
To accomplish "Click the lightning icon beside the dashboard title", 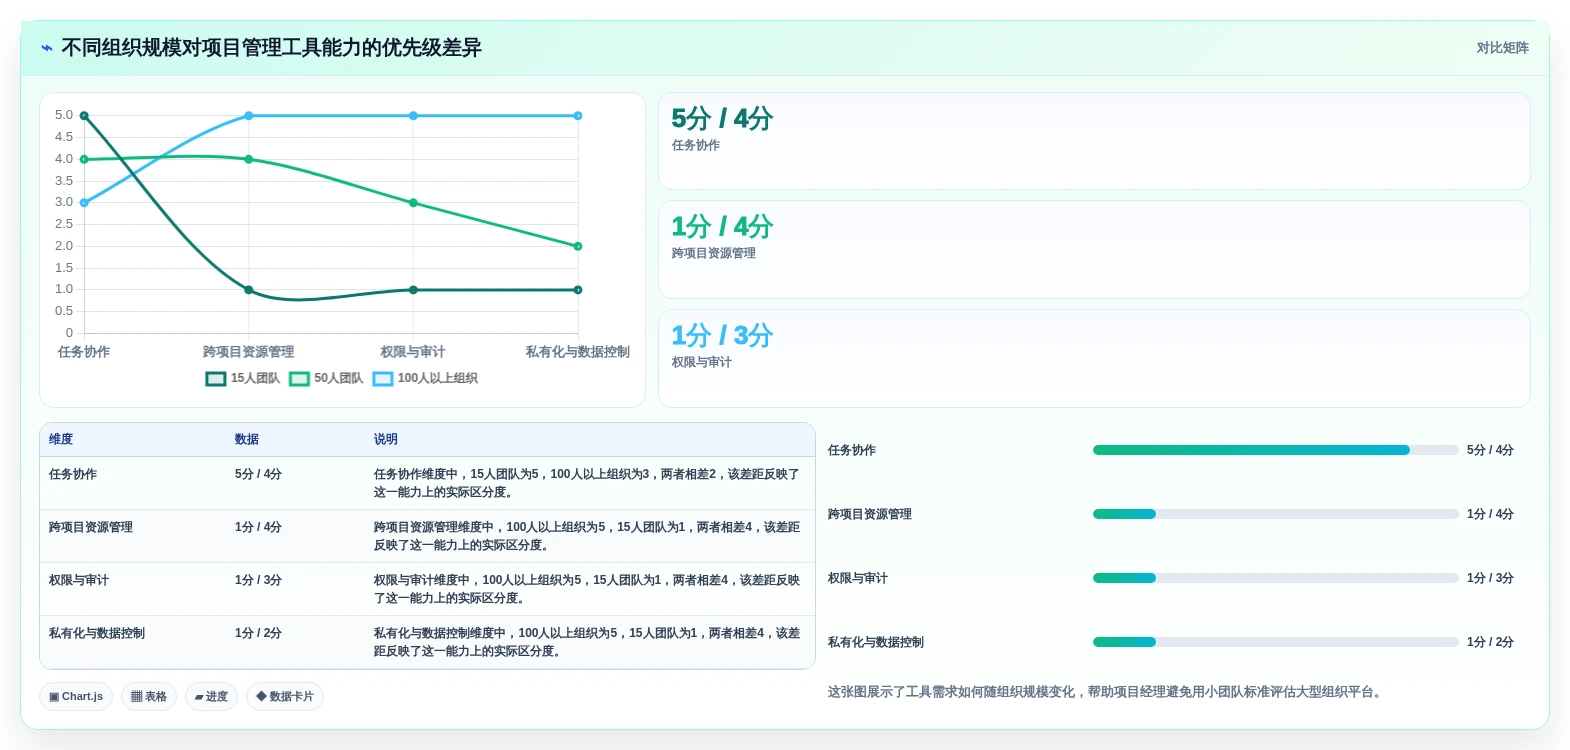I will point(47,48).
